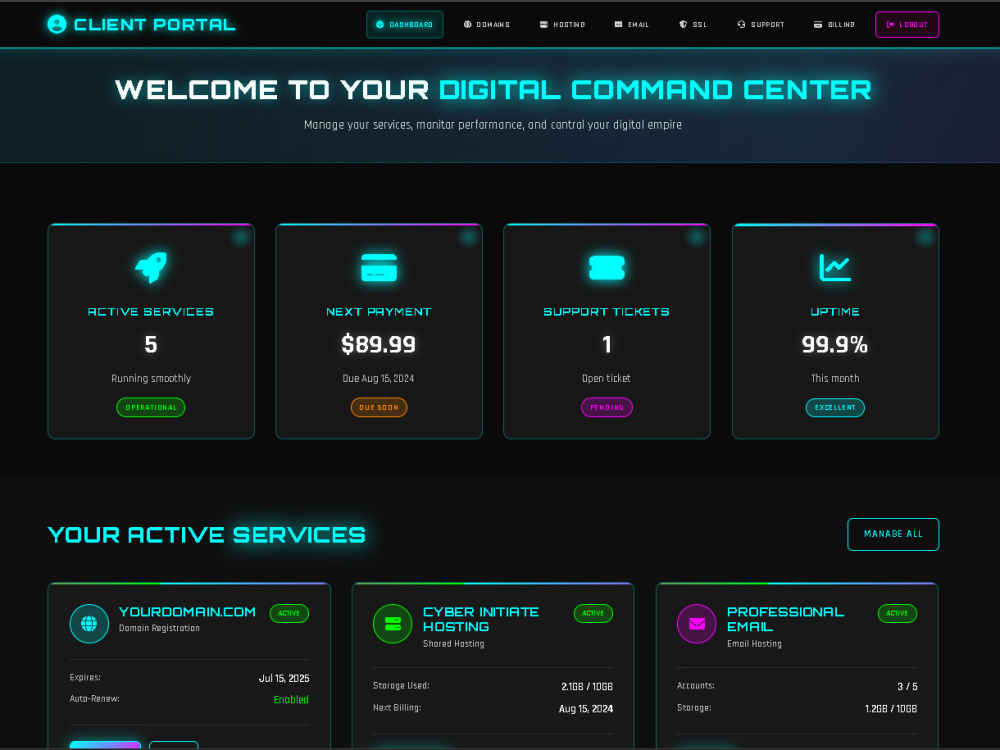Viewport: 1000px width, 750px height.
Task: Click the Due Soon status badge
Action: click(x=379, y=407)
